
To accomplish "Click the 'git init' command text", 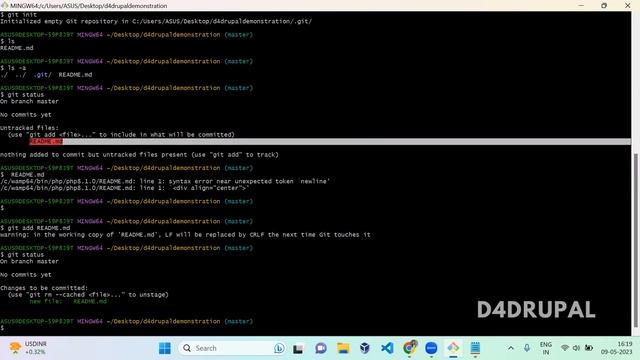I will (22, 15).
